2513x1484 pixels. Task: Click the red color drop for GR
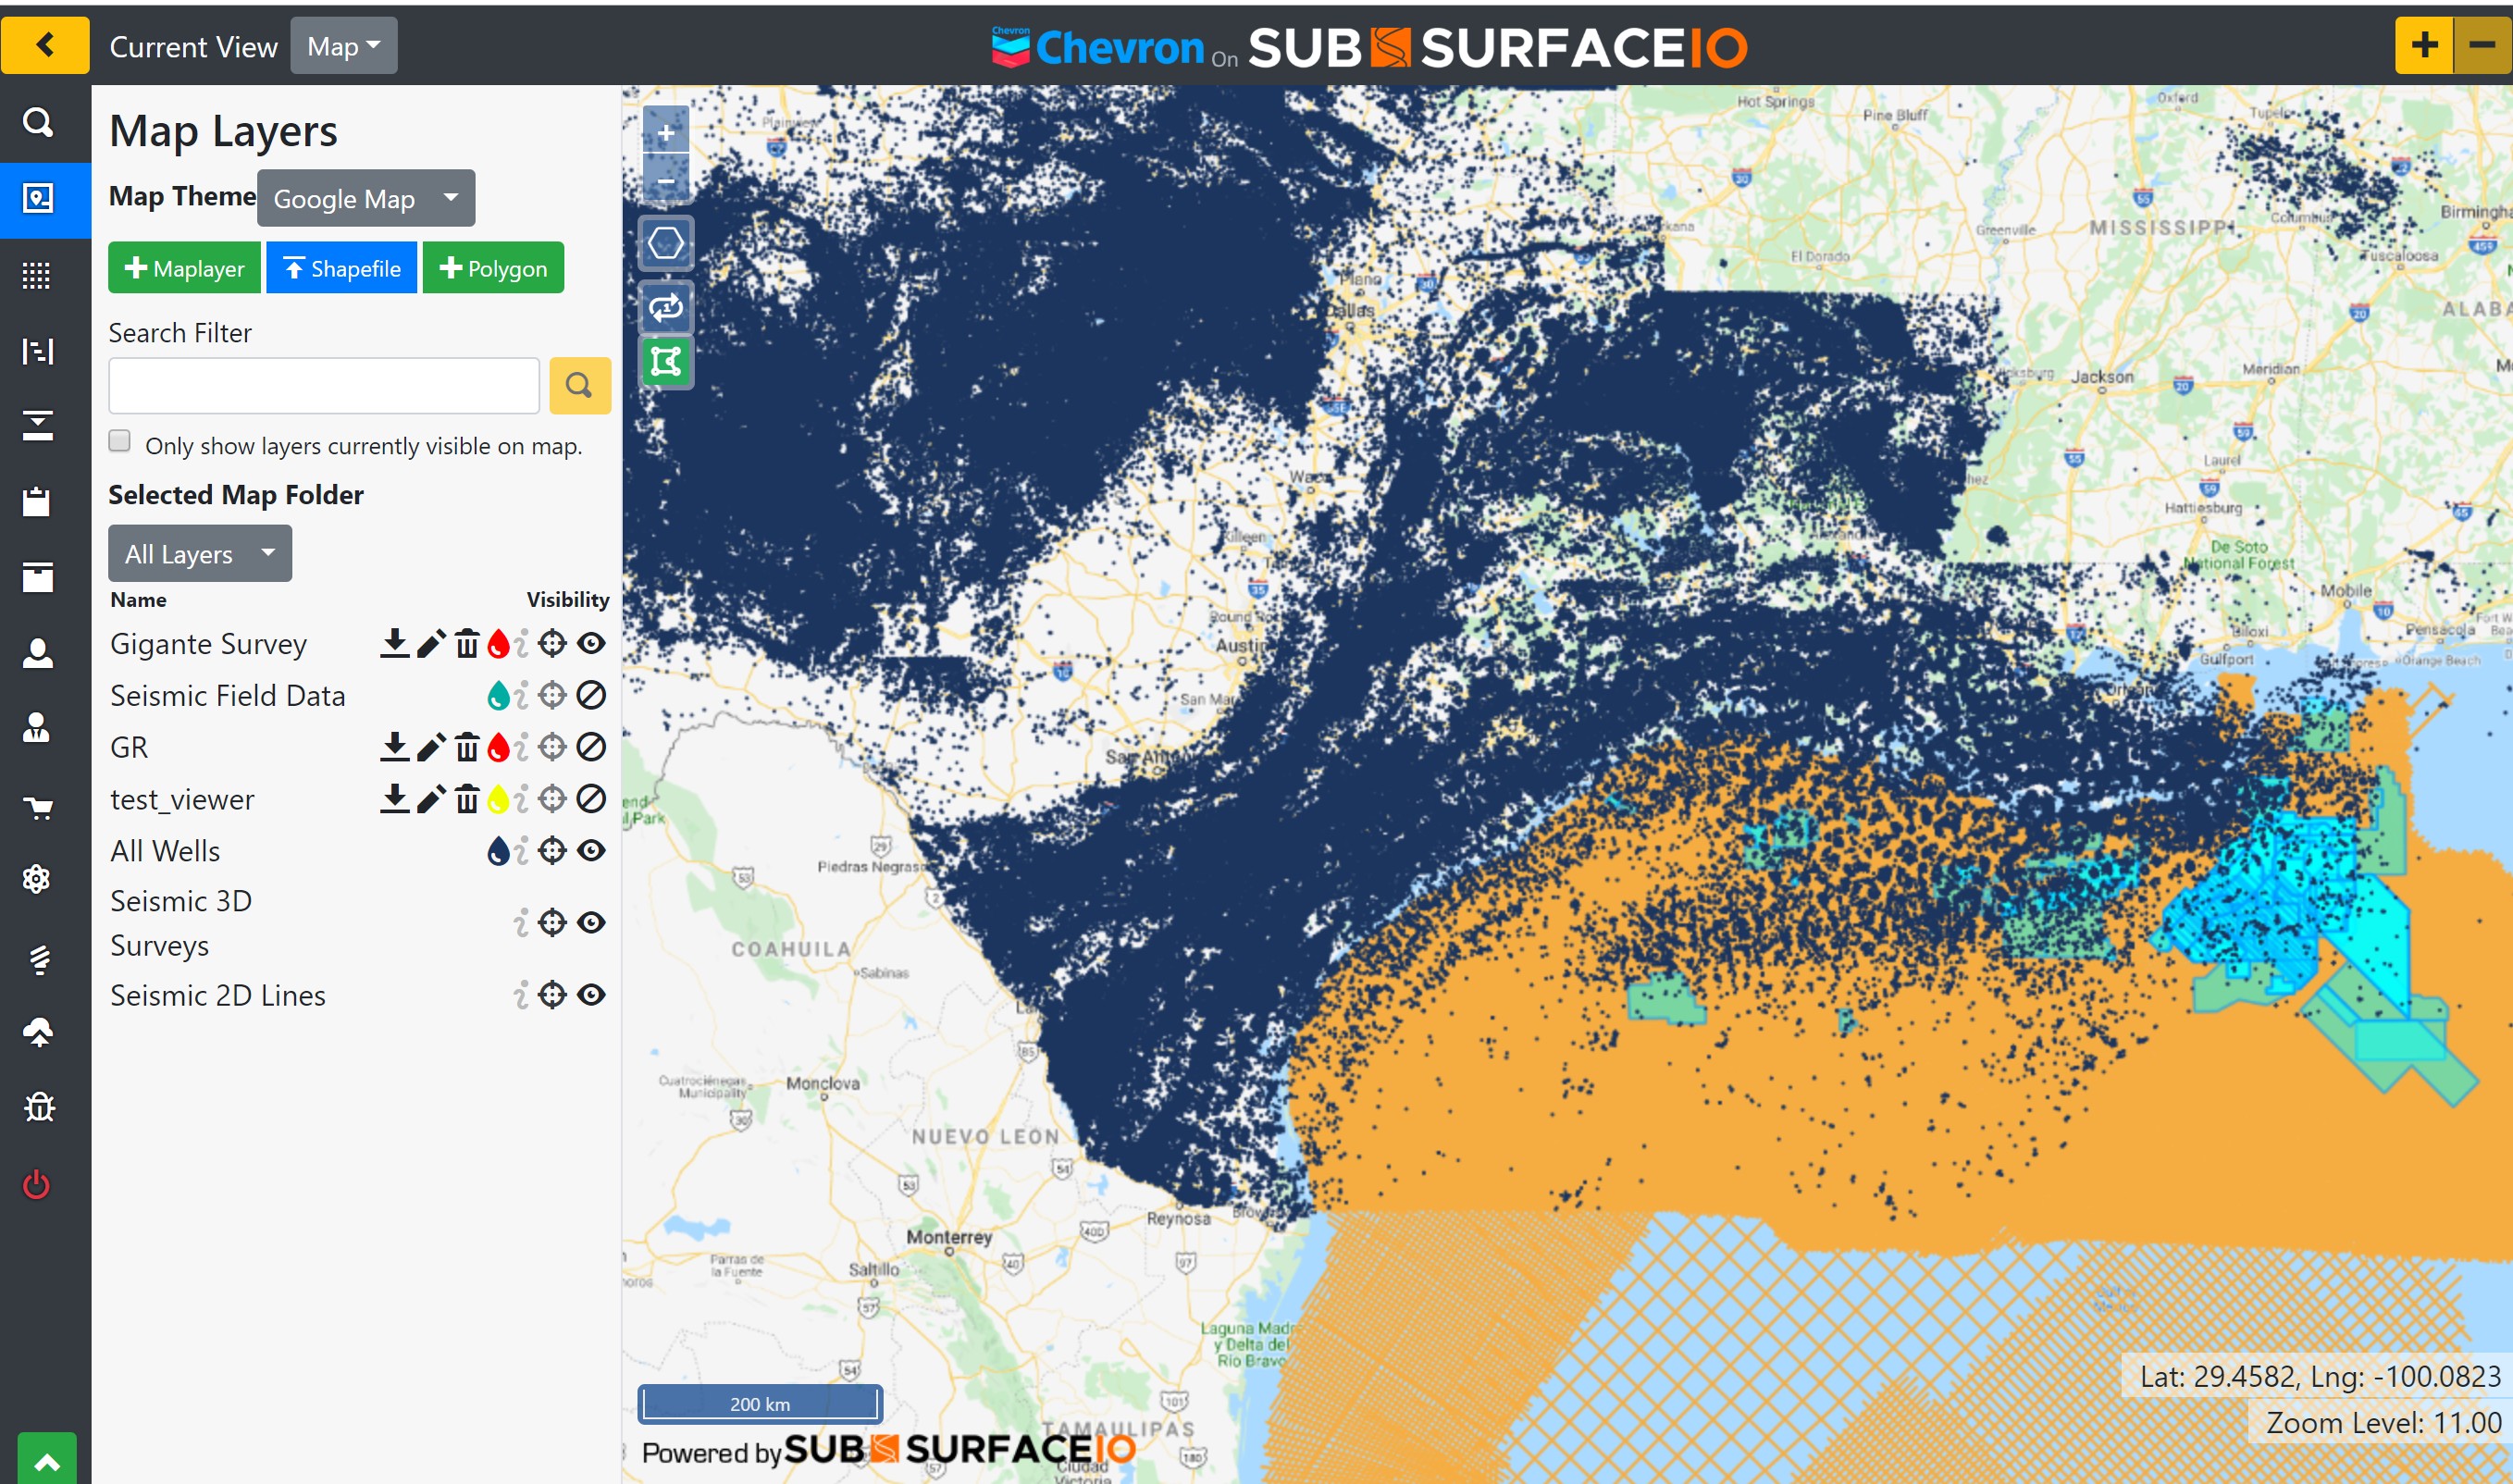click(x=498, y=747)
